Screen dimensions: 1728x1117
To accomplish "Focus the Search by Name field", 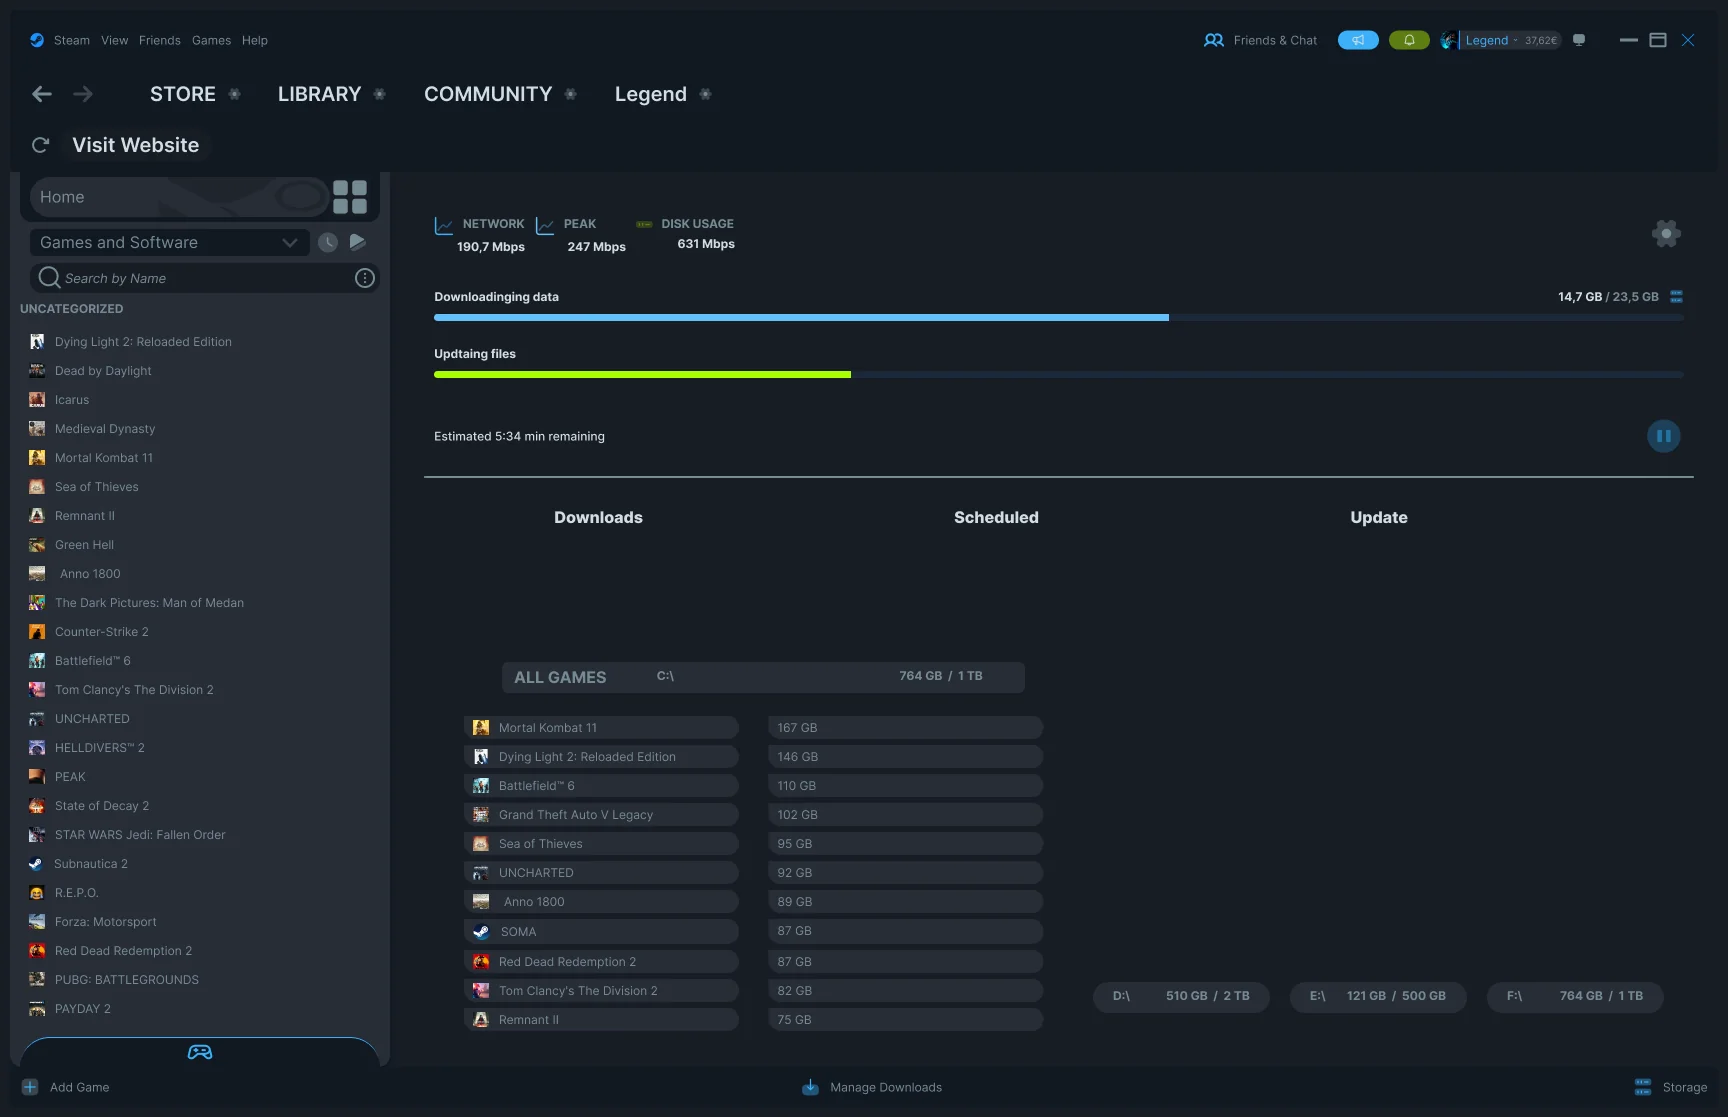I will coord(205,278).
